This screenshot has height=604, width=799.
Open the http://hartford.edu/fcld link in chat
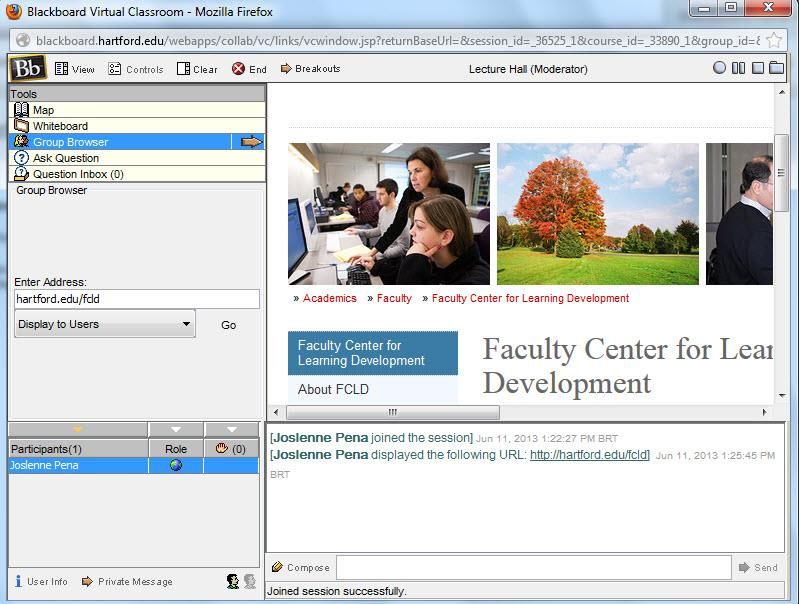[590, 454]
